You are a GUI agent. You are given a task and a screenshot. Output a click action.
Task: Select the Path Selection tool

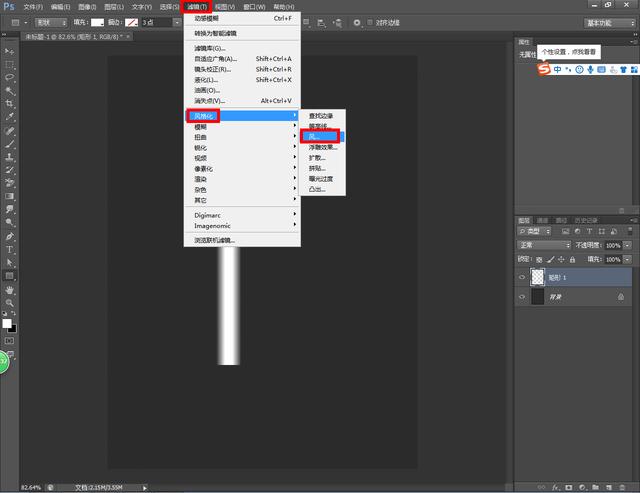click(10, 262)
